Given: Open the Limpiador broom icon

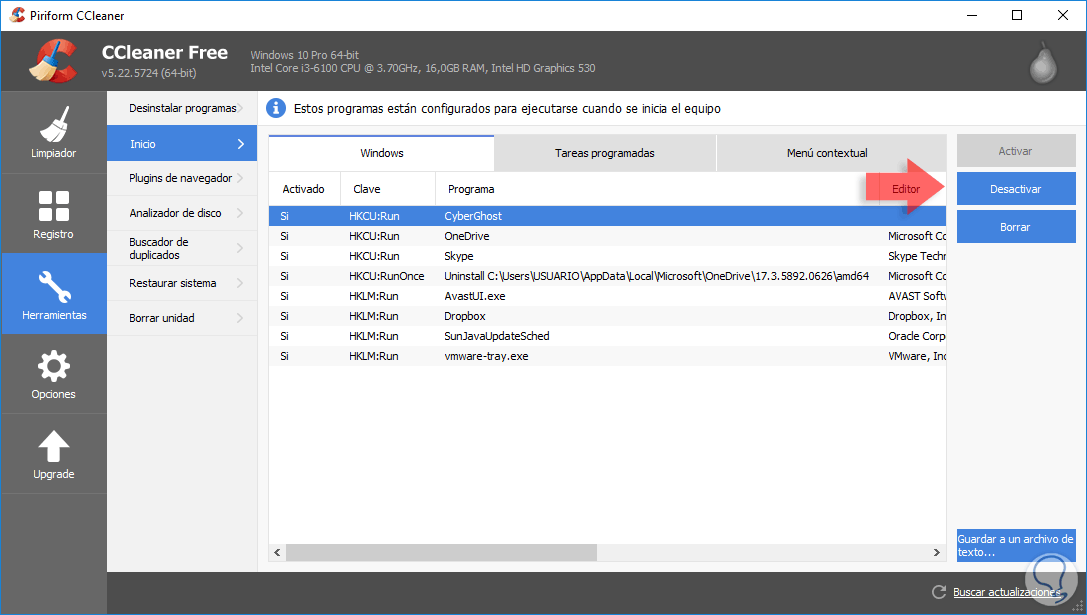Looking at the screenshot, I should point(53,124).
